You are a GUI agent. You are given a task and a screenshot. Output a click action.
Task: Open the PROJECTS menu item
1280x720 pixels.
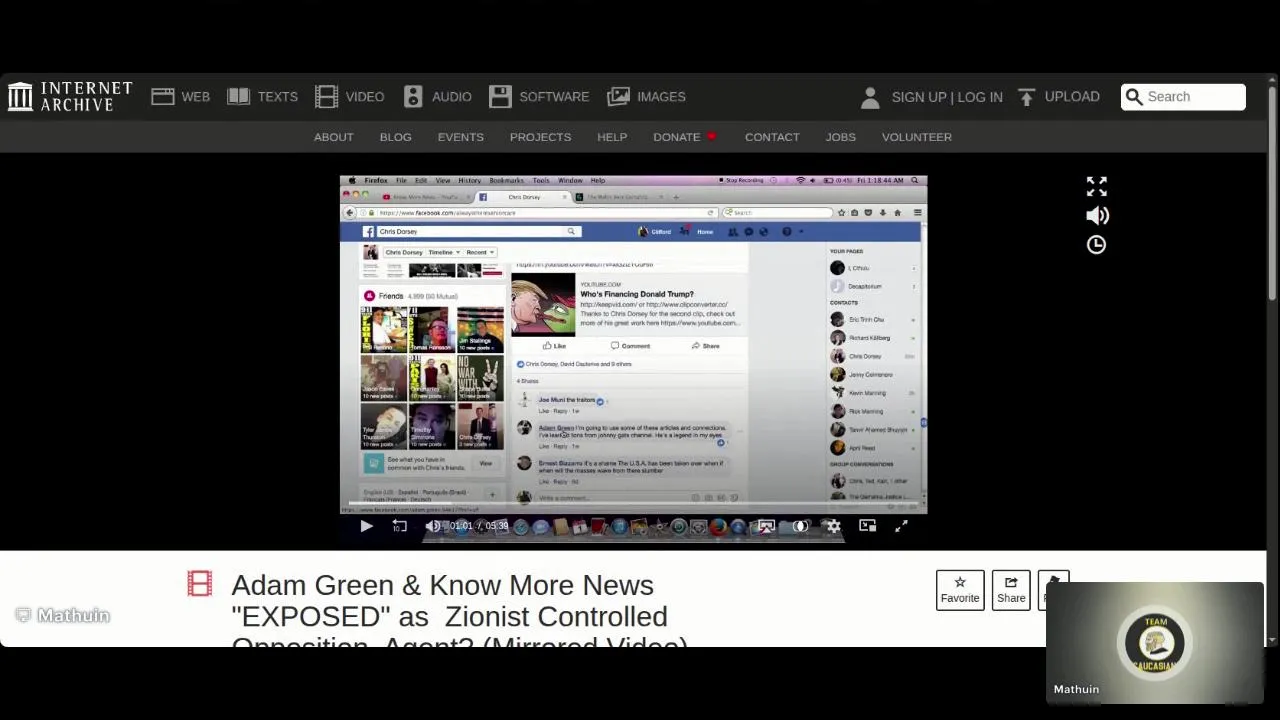click(x=540, y=137)
